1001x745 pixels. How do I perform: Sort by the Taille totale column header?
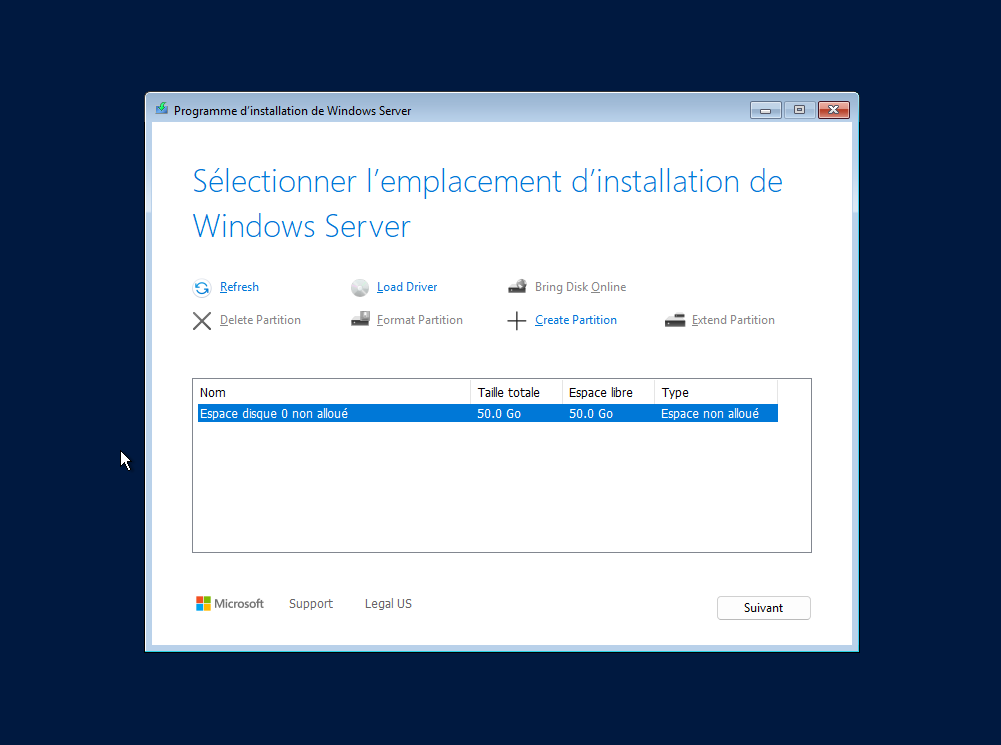pos(516,393)
